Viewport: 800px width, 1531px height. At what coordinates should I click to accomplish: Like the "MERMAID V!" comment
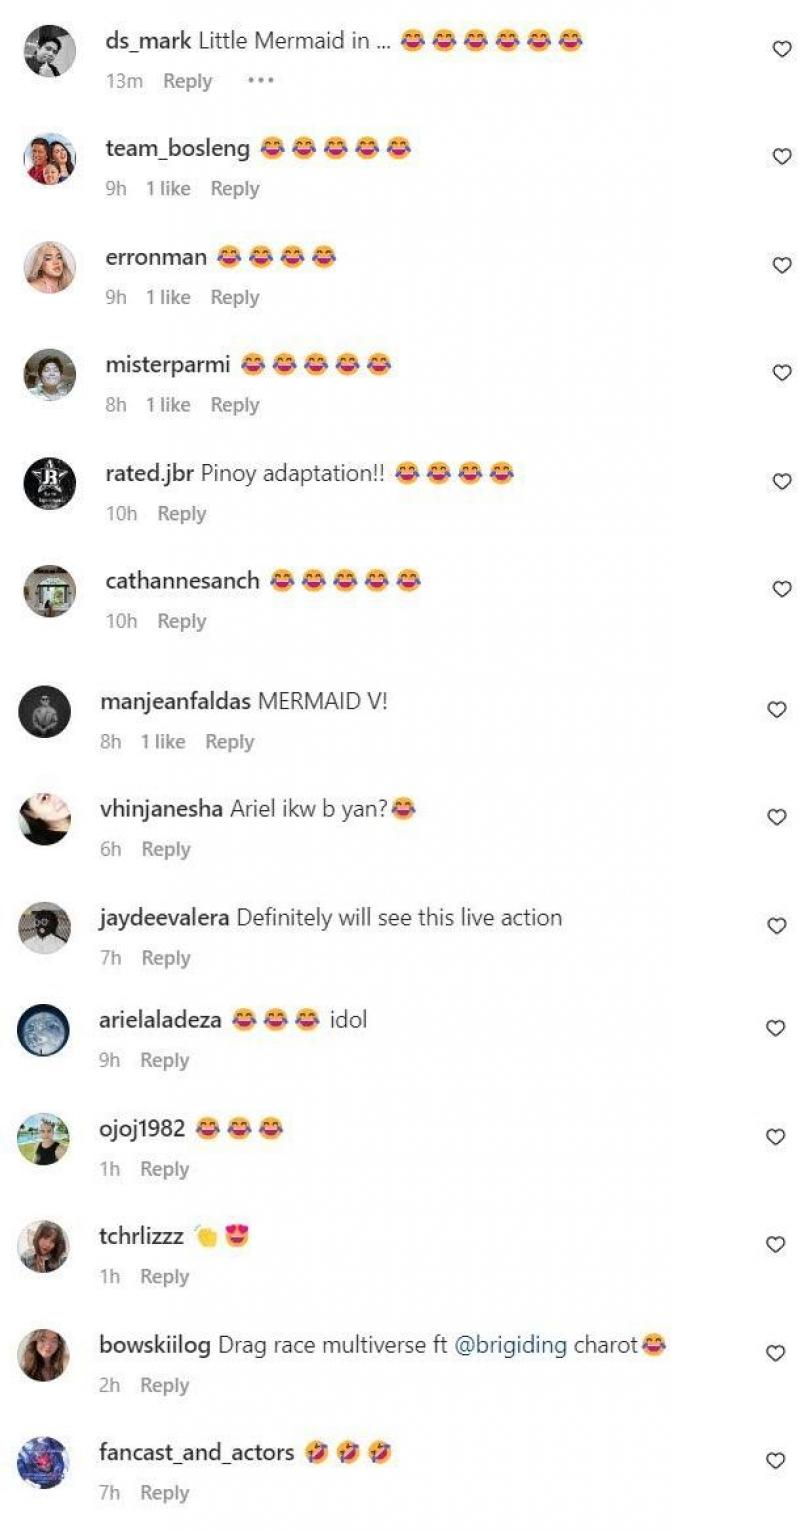tap(776, 709)
